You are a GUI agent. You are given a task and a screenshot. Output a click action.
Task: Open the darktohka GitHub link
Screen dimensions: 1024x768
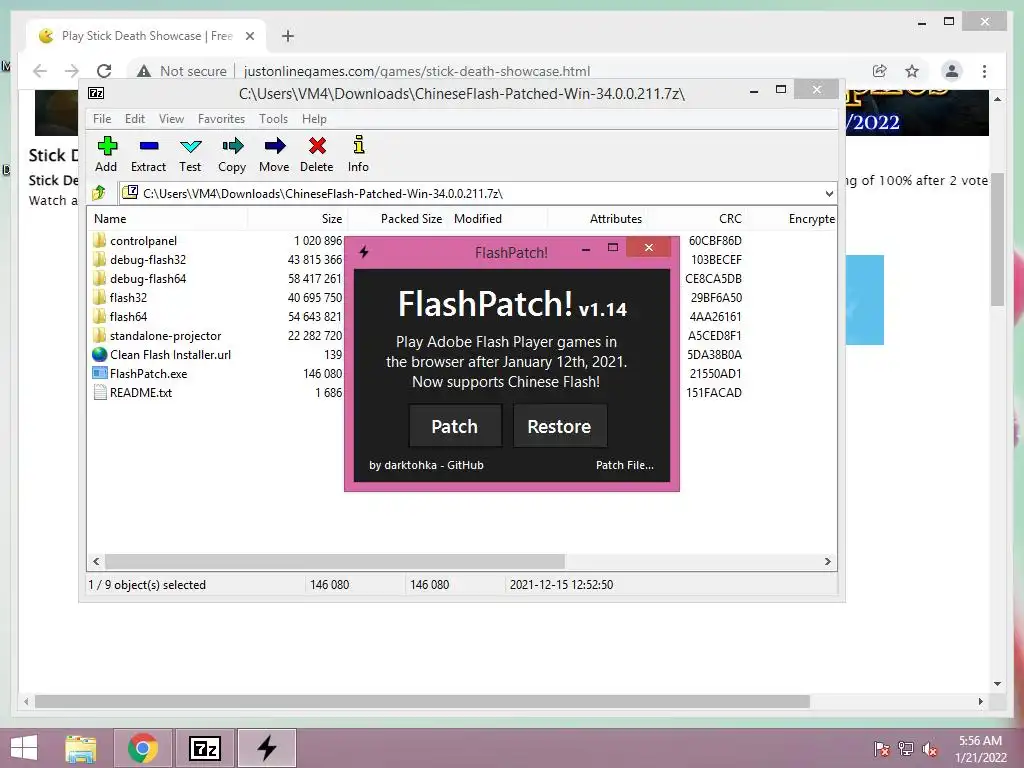coord(426,465)
